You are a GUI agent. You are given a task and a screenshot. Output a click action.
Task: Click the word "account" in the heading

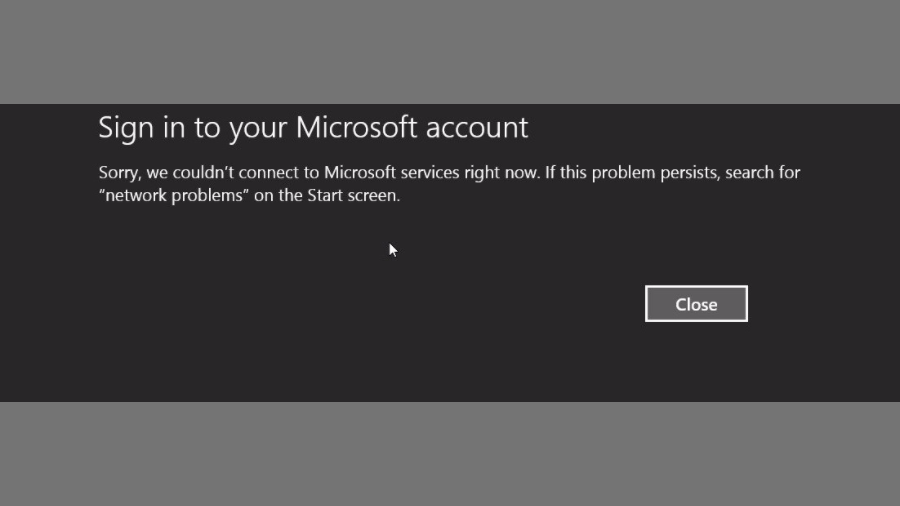476,128
